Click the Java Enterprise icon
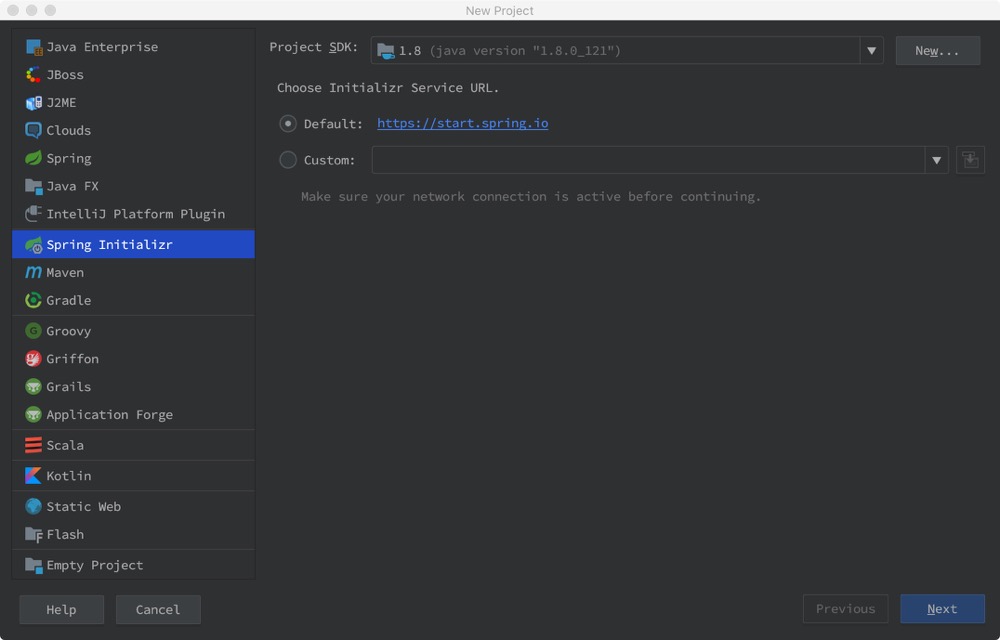Screen dimensions: 1000x640 point(34,47)
